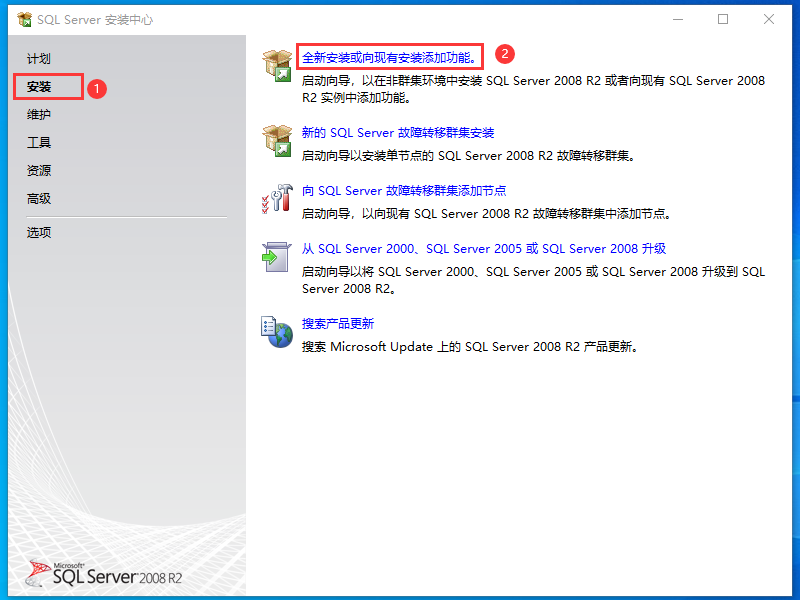Click the upgrade from SQL Server icon
The height and width of the screenshot is (600, 800).
[x=277, y=257]
